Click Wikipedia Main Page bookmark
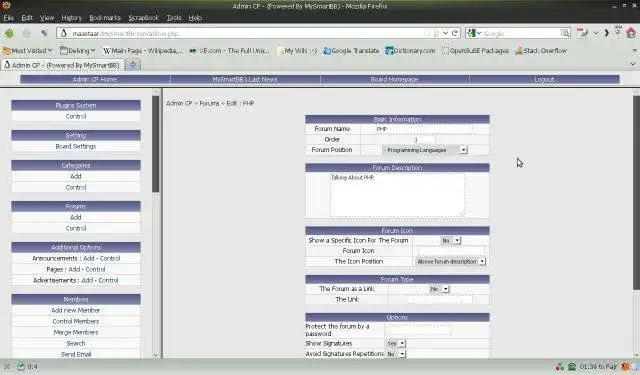The width and height of the screenshot is (640, 375). 143,51
